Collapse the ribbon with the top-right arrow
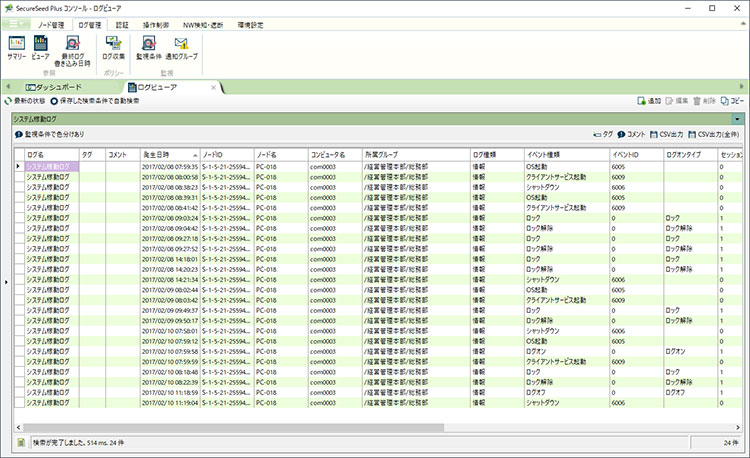750x458 pixels. (742, 23)
